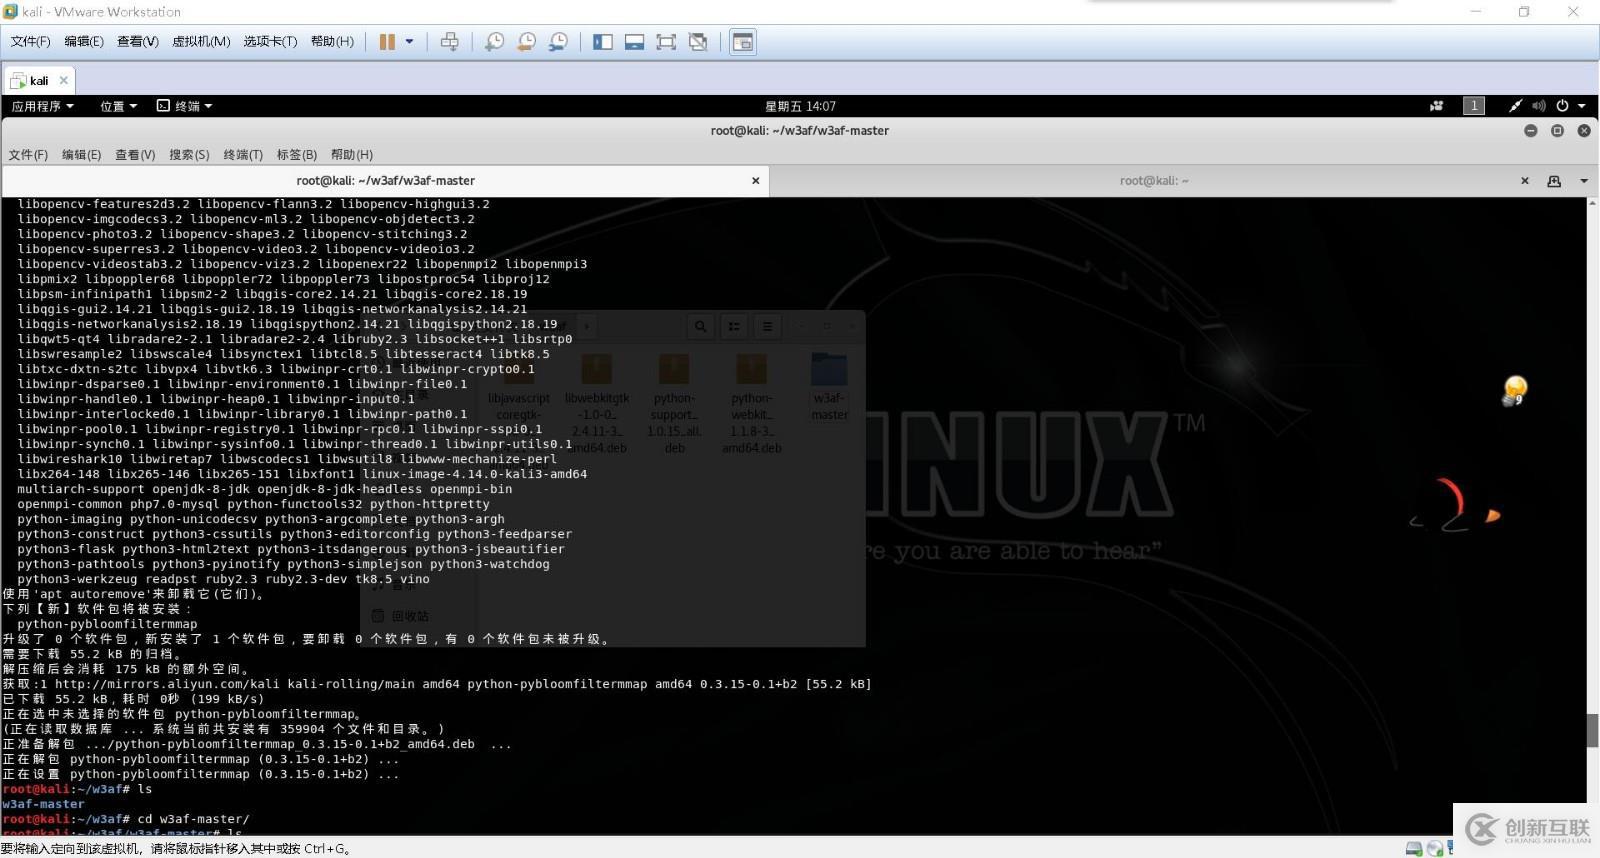Open terminal 帮助(H) menu
The width and height of the screenshot is (1600, 858).
[351, 155]
